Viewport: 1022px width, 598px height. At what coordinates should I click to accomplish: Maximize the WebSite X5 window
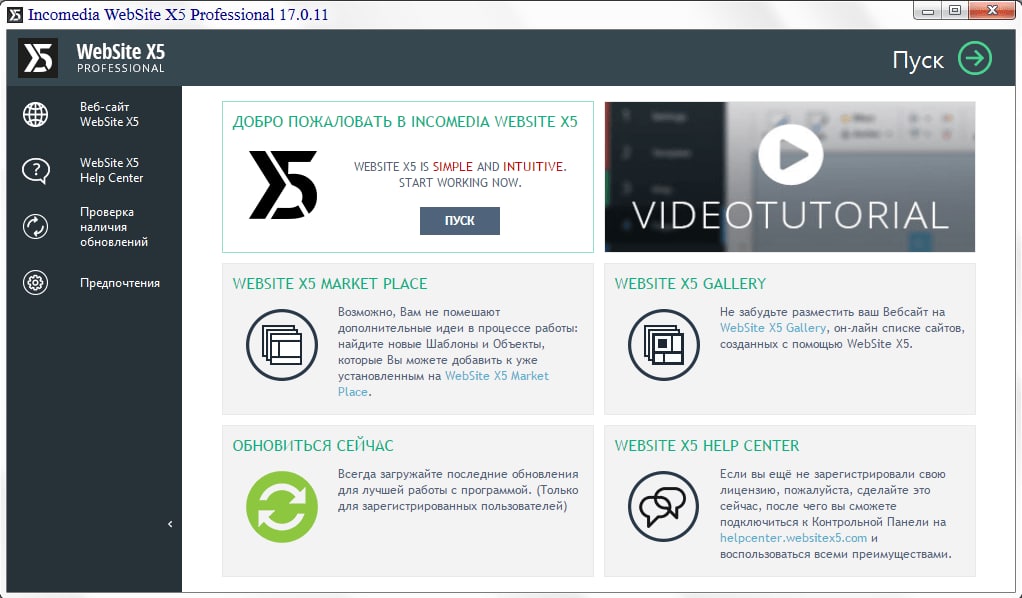click(x=955, y=10)
